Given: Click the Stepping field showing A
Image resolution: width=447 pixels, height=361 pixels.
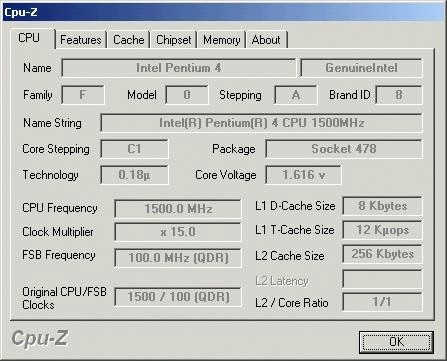Looking at the screenshot, I should [x=295, y=95].
